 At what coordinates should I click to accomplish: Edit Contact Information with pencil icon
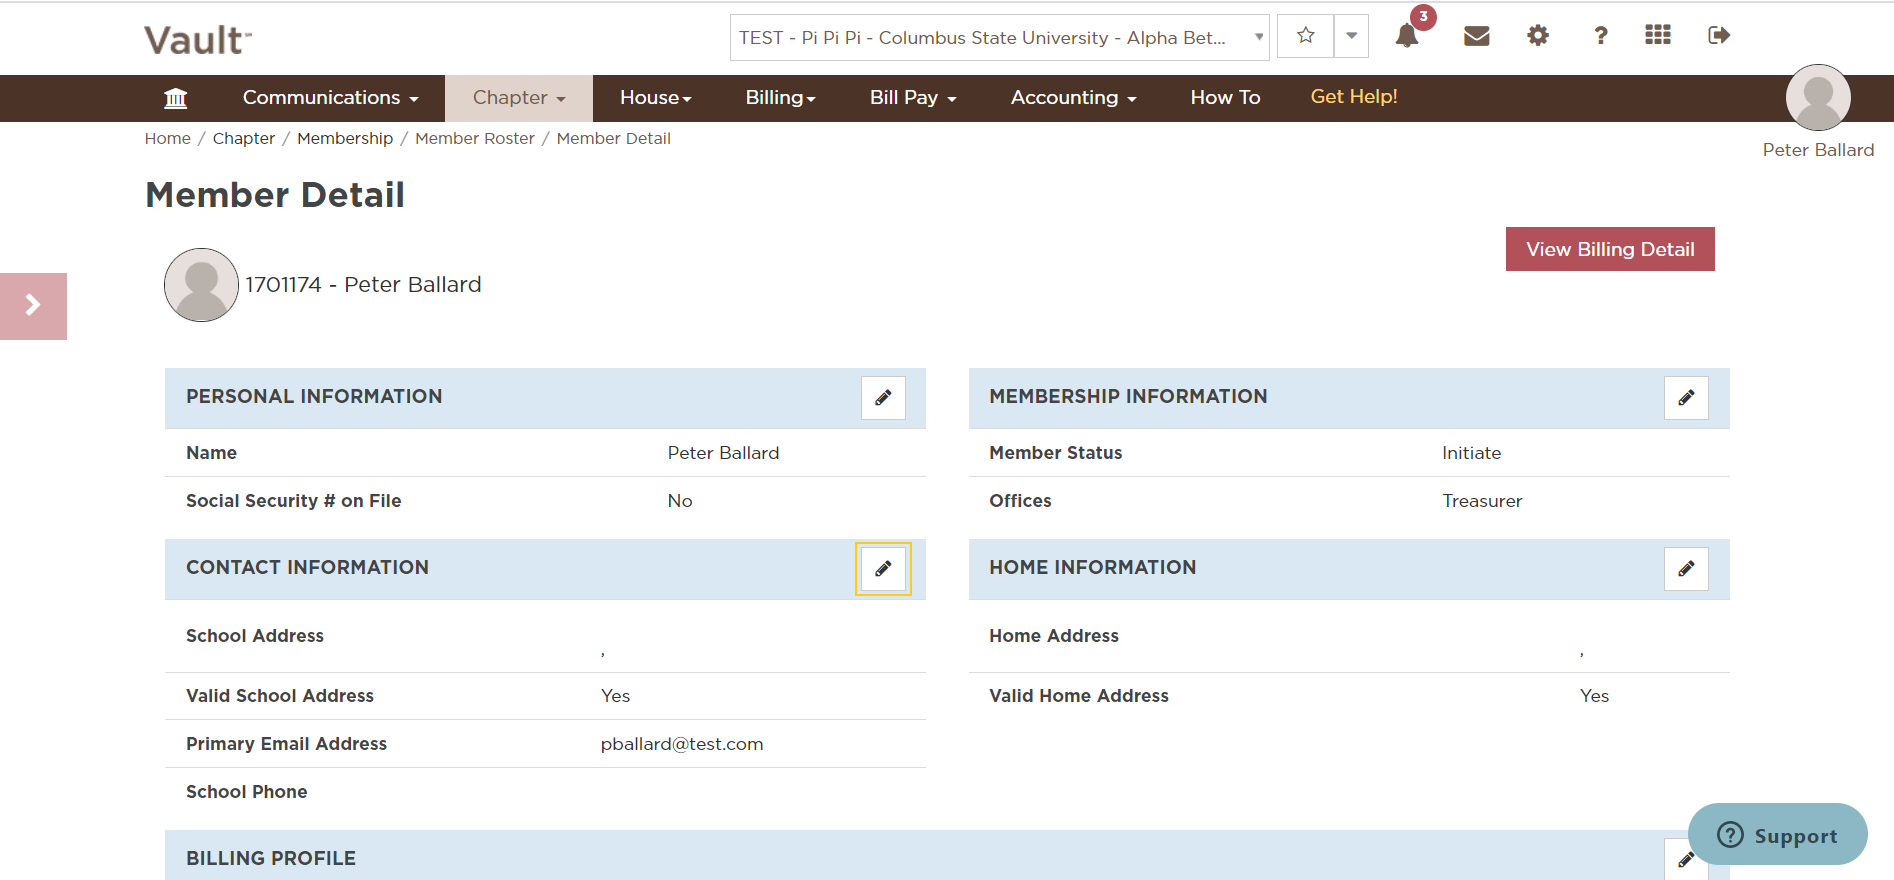click(883, 569)
